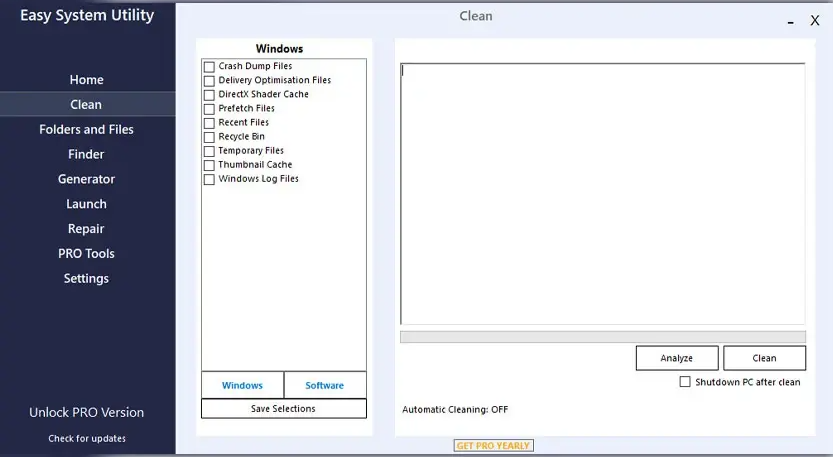The width and height of the screenshot is (833, 457).
Task: Minimize the Easy System Utility window
Action: [790, 22]
